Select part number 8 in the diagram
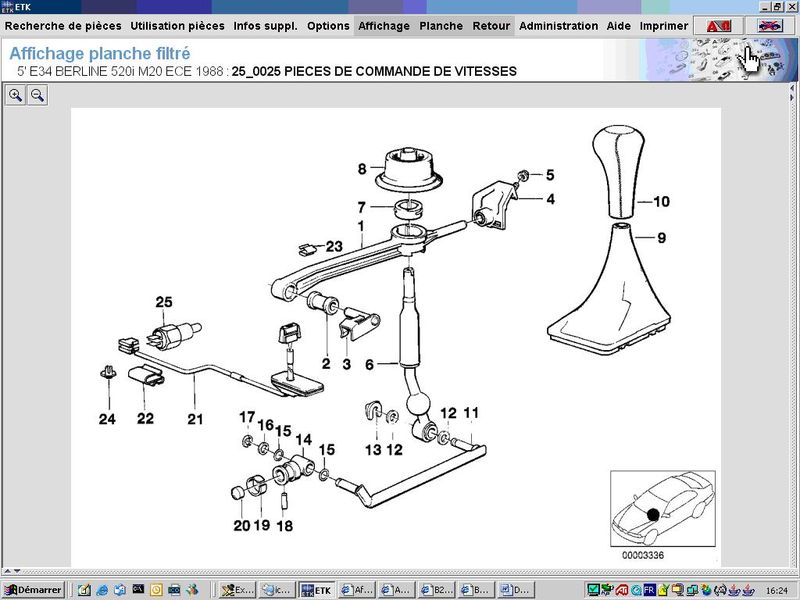 click(x=362, y=169)
